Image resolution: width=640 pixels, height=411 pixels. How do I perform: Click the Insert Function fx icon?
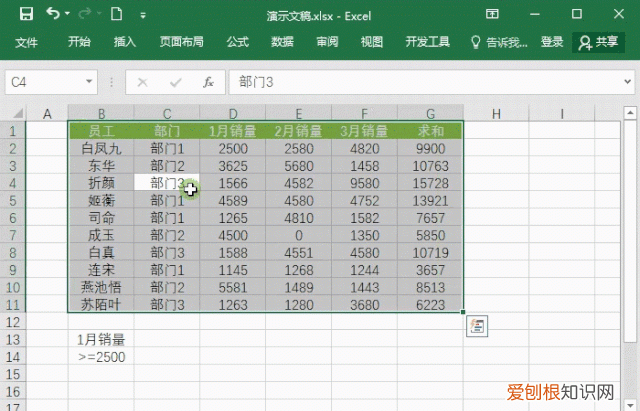point(208,82)
